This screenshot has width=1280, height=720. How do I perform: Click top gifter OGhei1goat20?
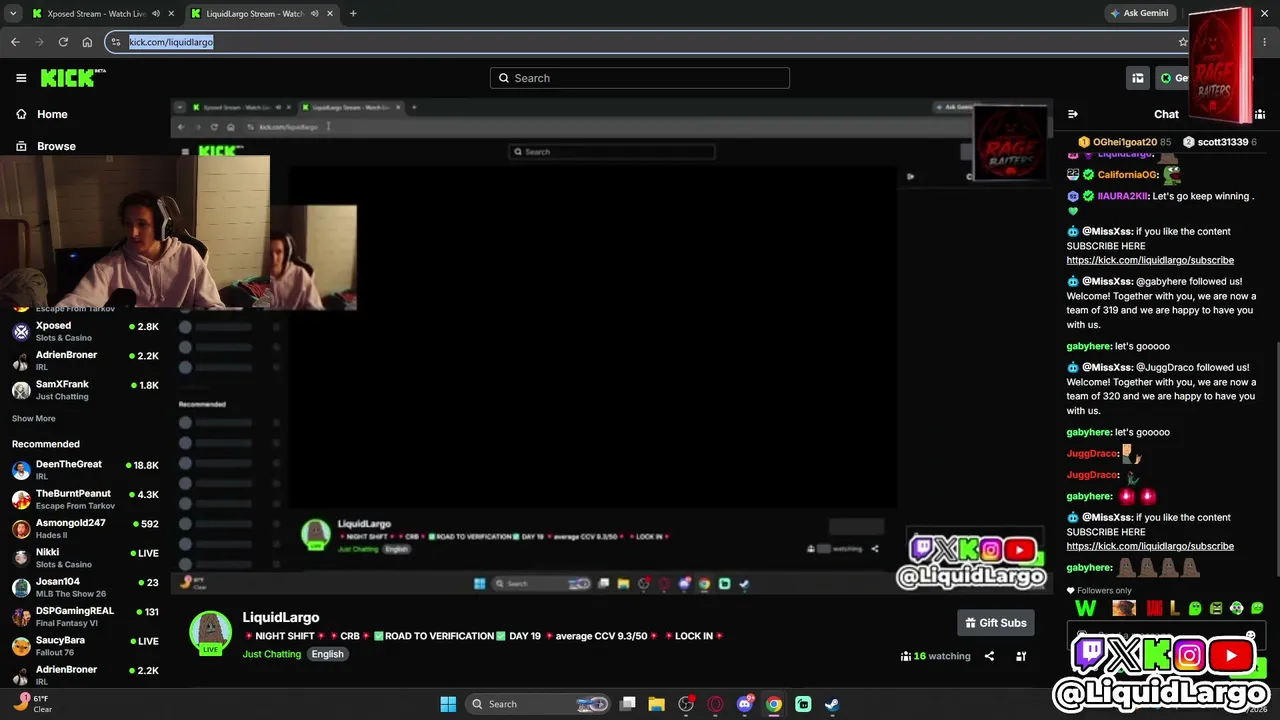tap(1124, 142)
